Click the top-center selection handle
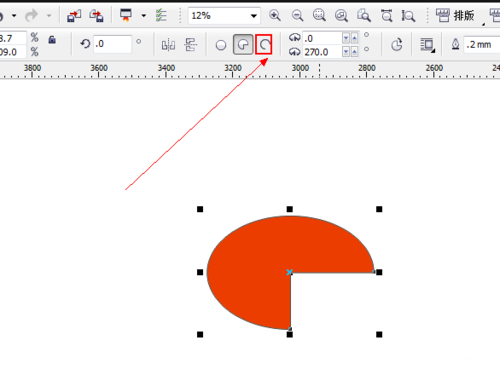 click(290, 209)
